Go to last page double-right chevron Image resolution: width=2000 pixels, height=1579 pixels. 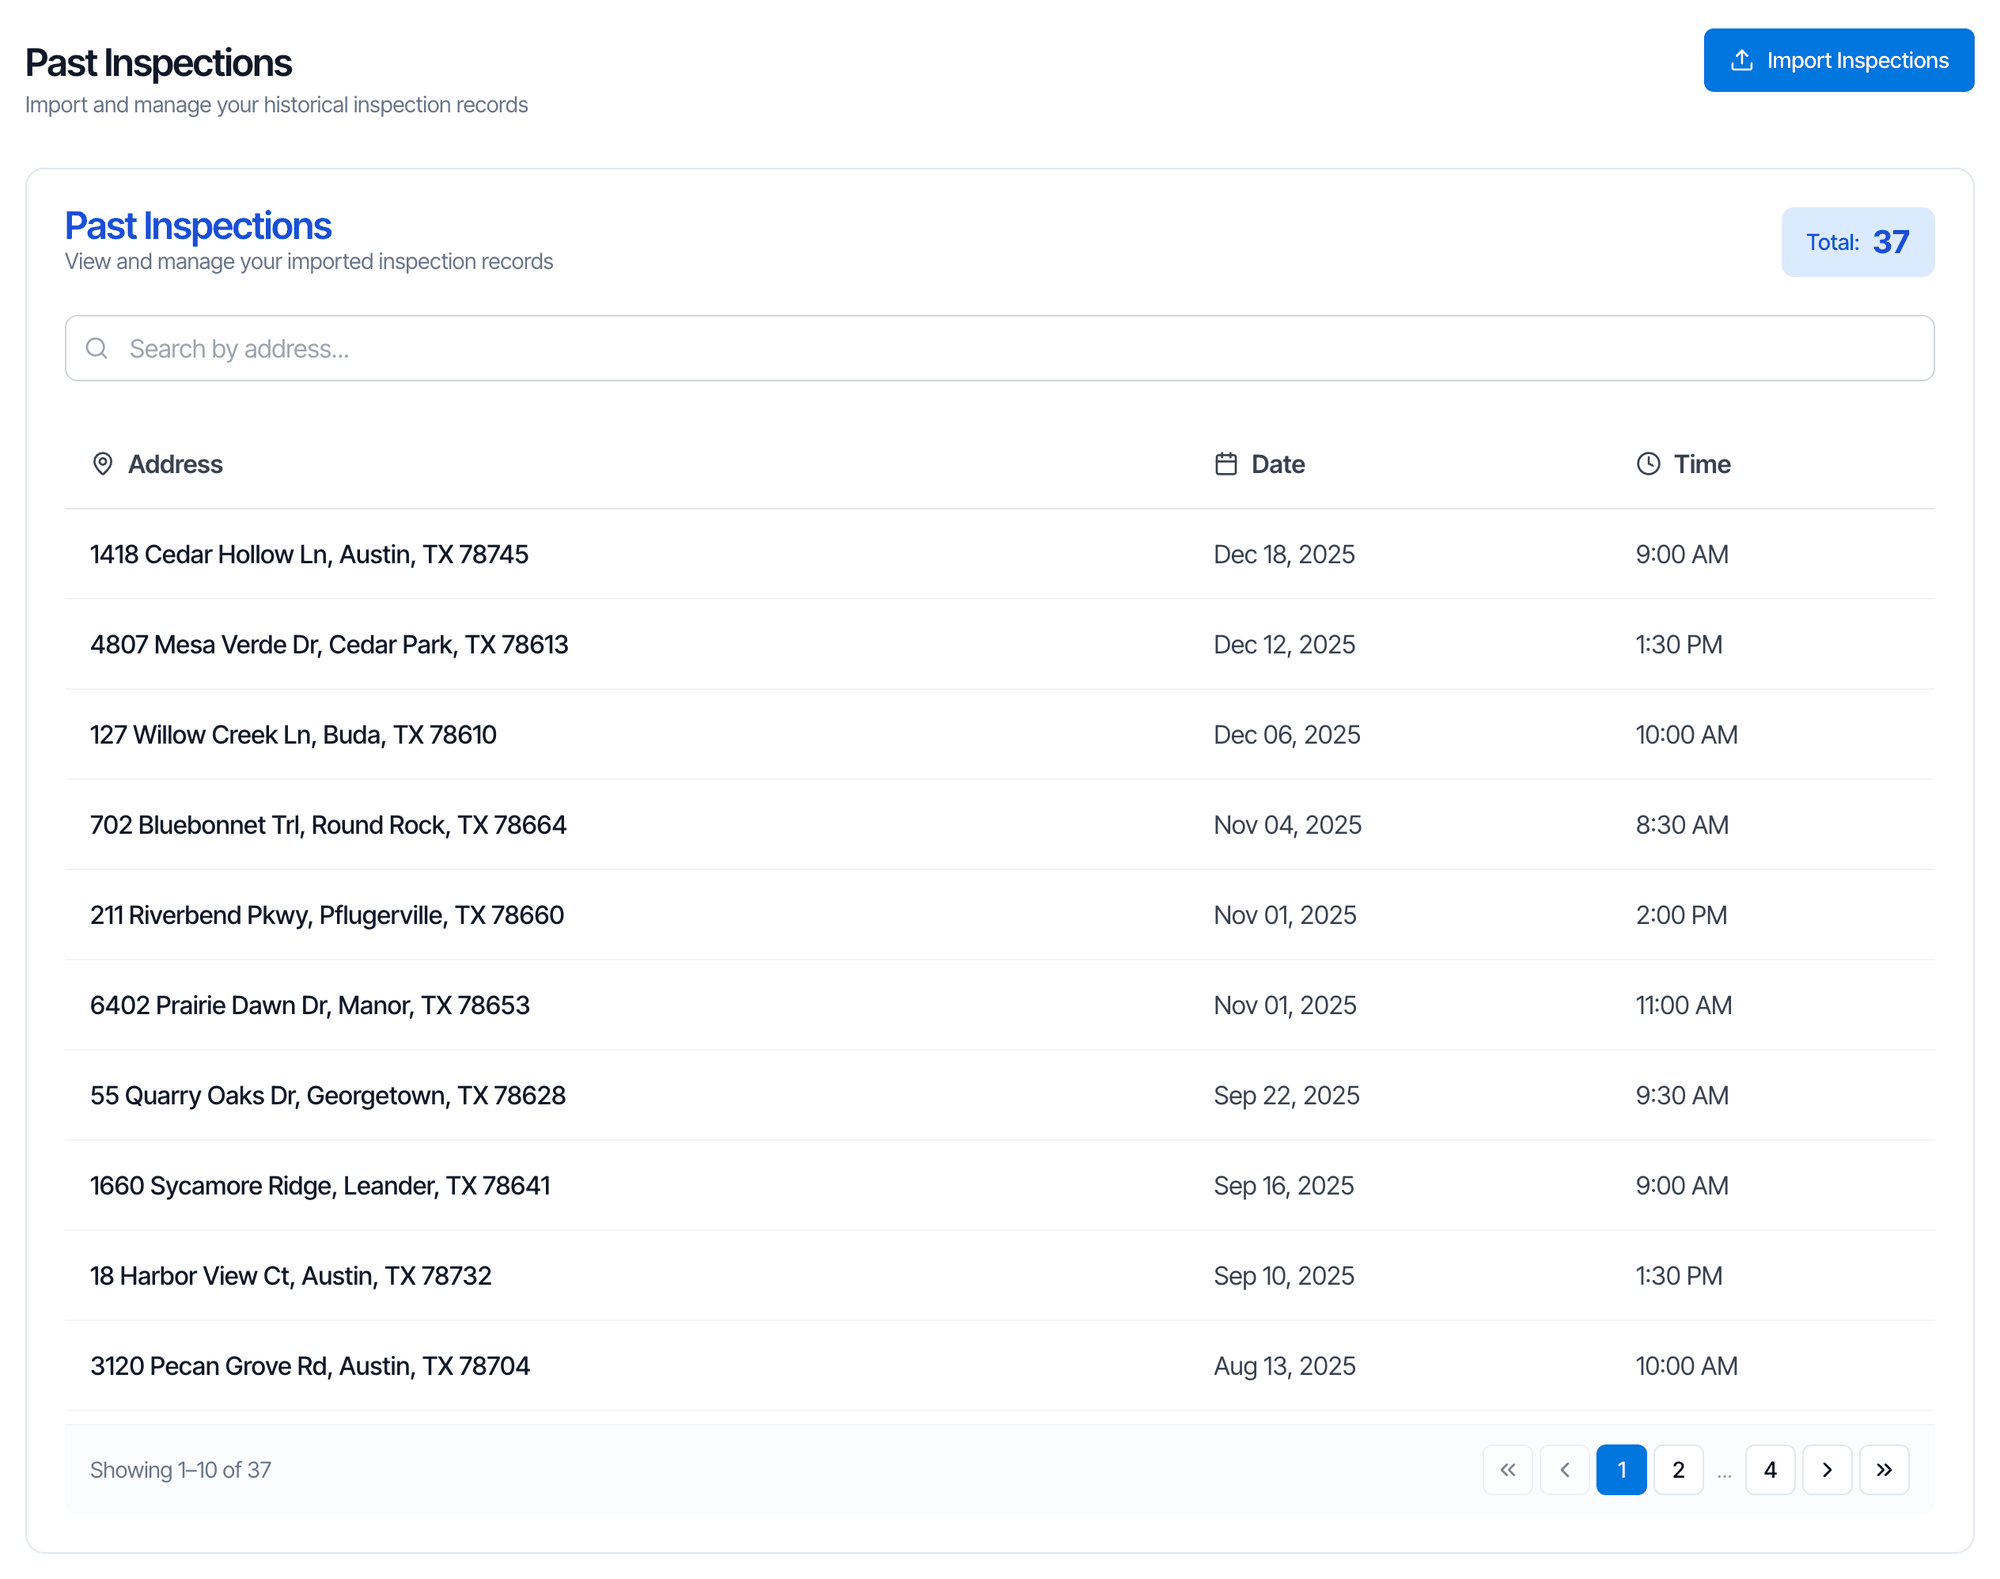tap(1884, 1469)
